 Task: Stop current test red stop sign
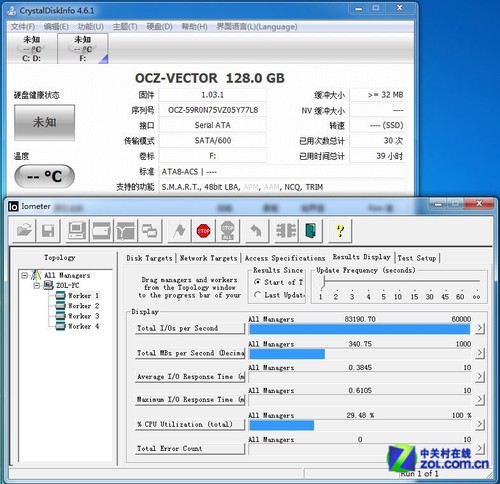(x=203, y=230)
